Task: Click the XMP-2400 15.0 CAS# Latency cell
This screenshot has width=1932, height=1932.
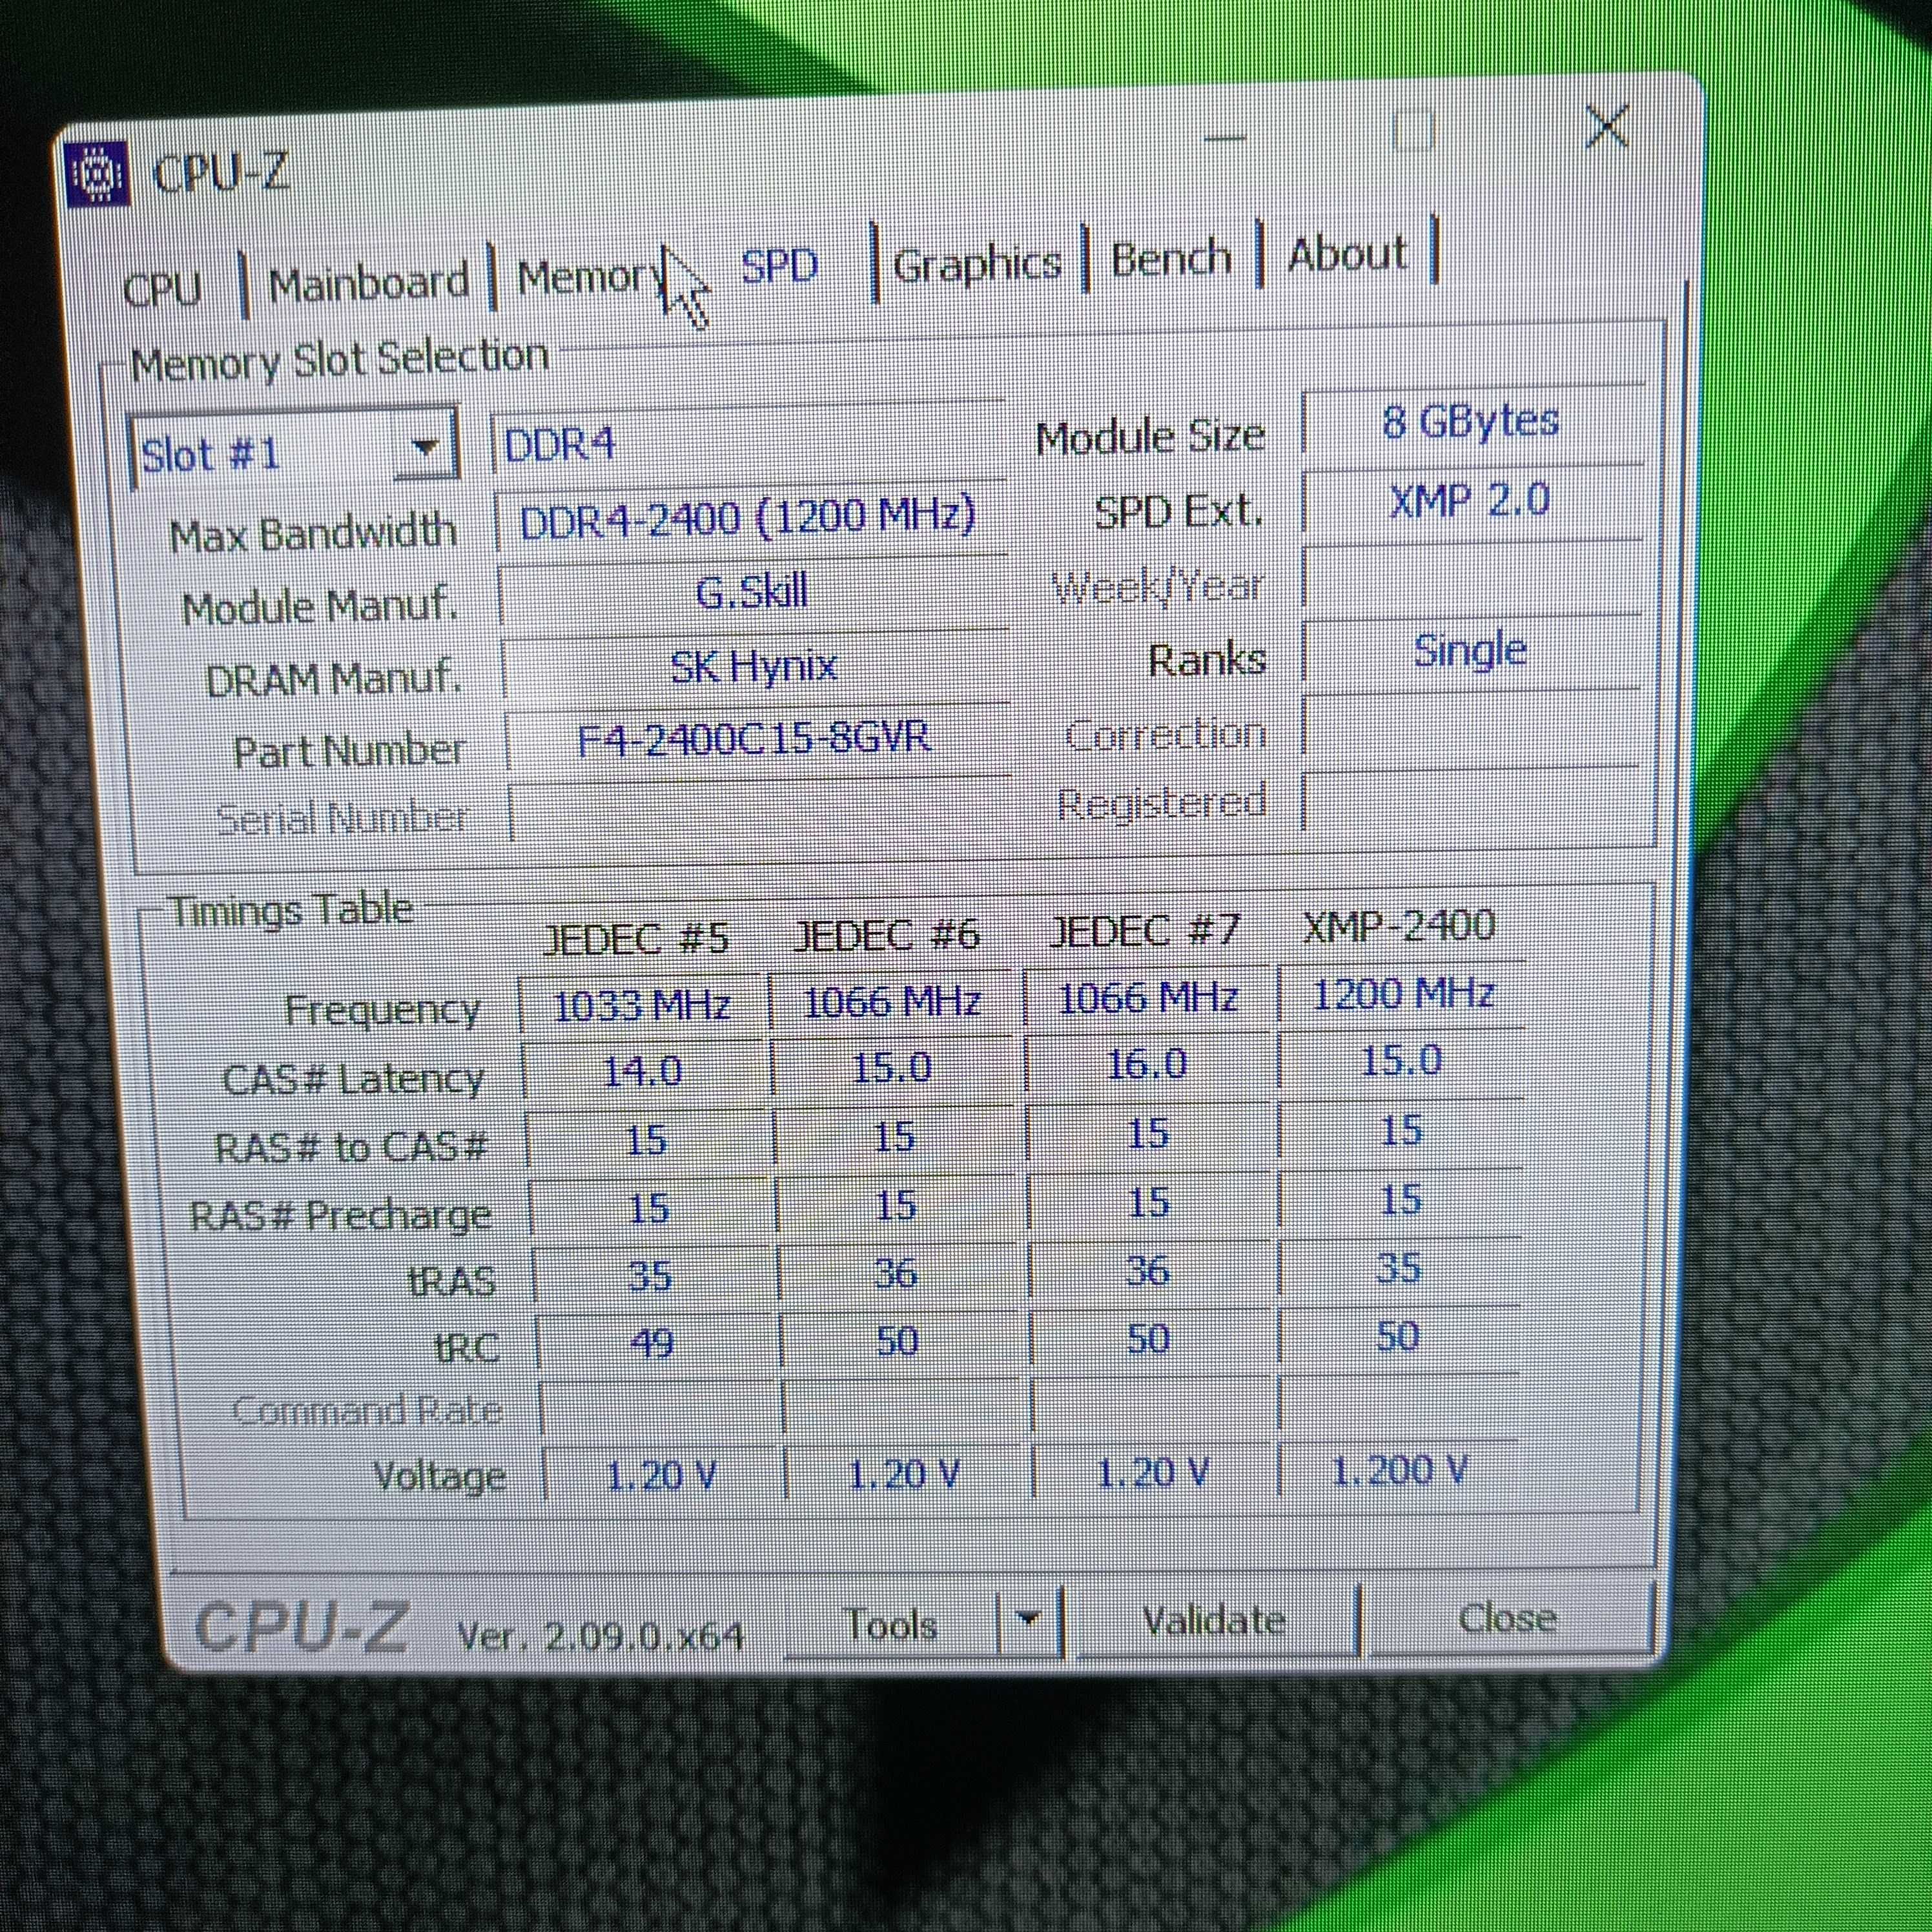Action: click(1402, 1060)
